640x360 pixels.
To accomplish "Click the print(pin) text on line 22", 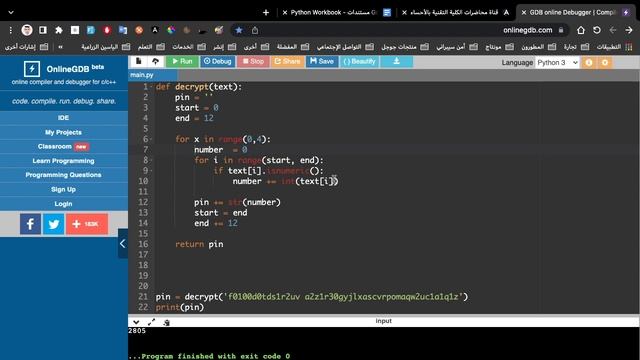I will tap(180, 307).
